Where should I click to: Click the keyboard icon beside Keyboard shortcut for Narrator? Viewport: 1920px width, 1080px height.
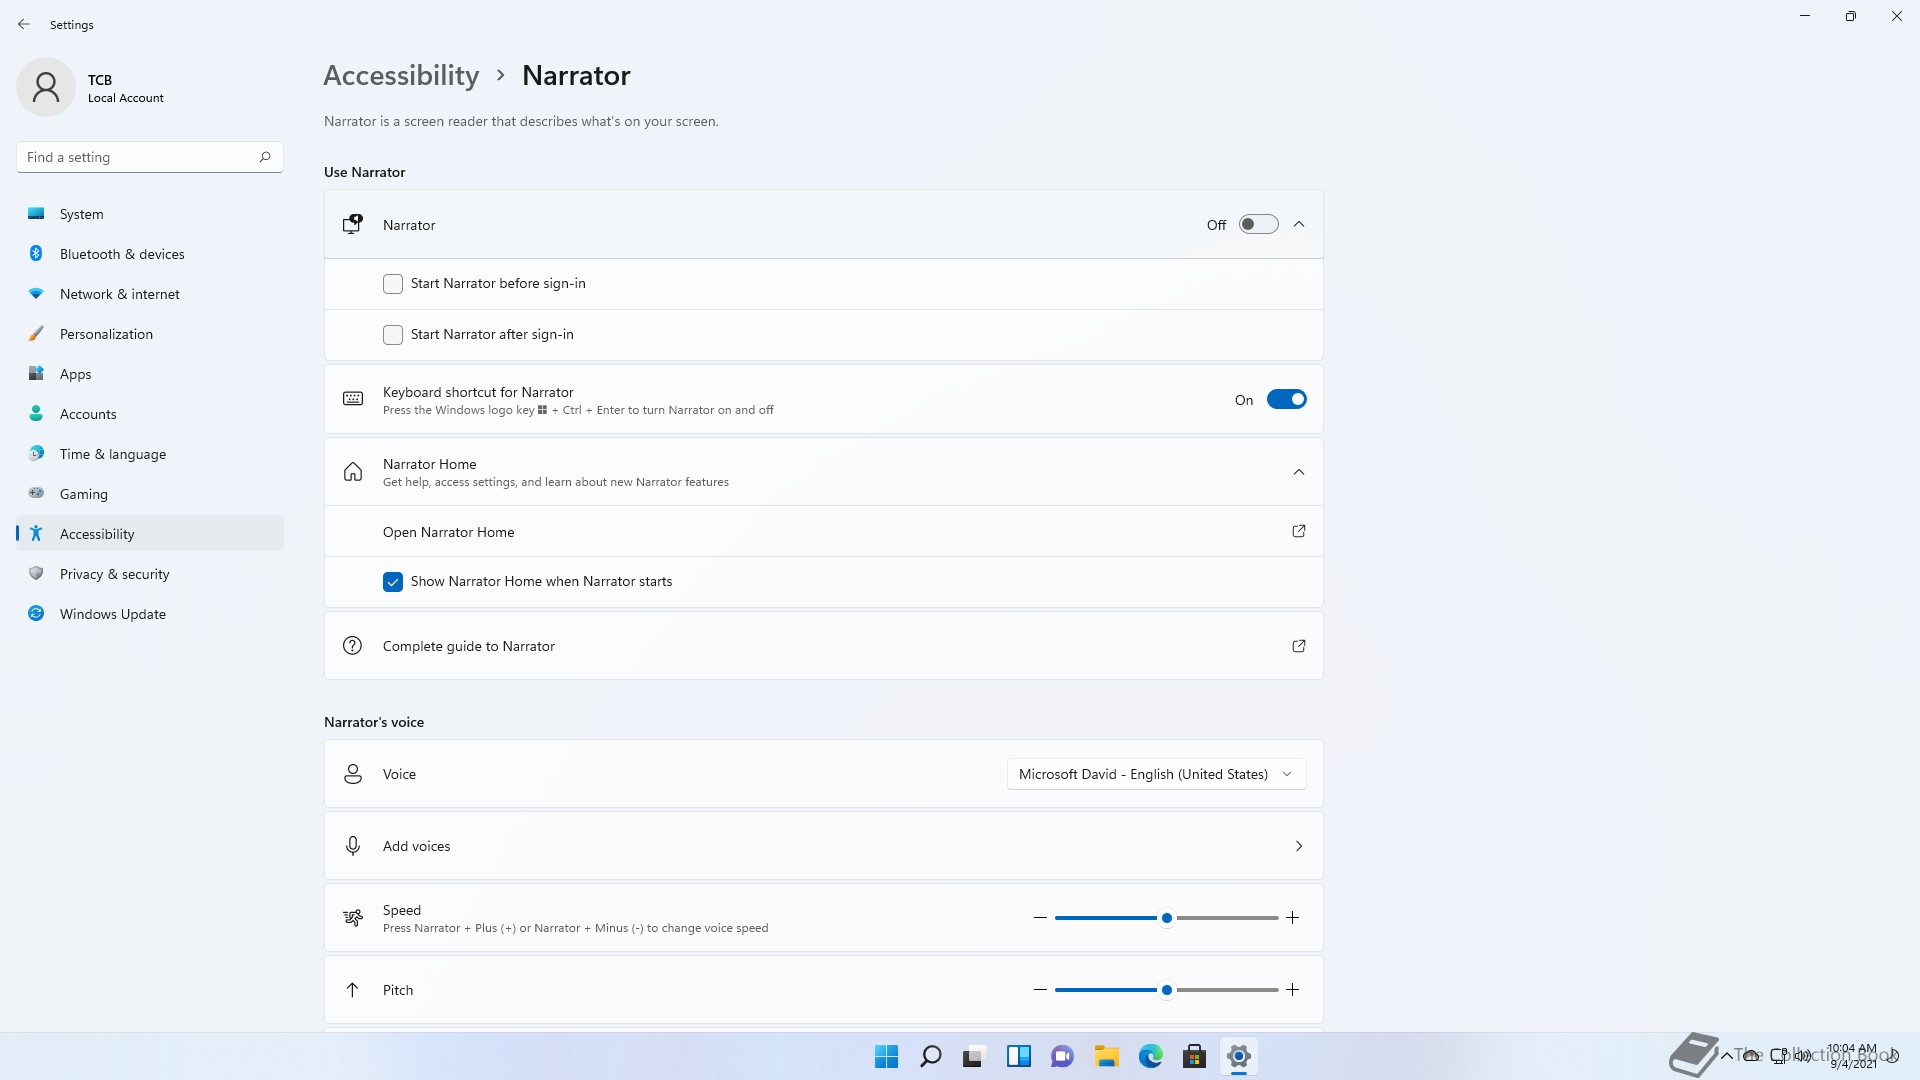tap(353, 399)
